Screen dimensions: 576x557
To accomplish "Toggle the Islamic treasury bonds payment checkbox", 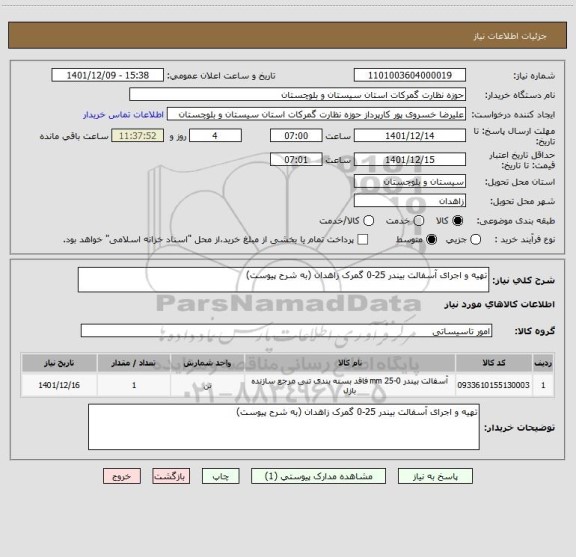I will pos(363,240).
